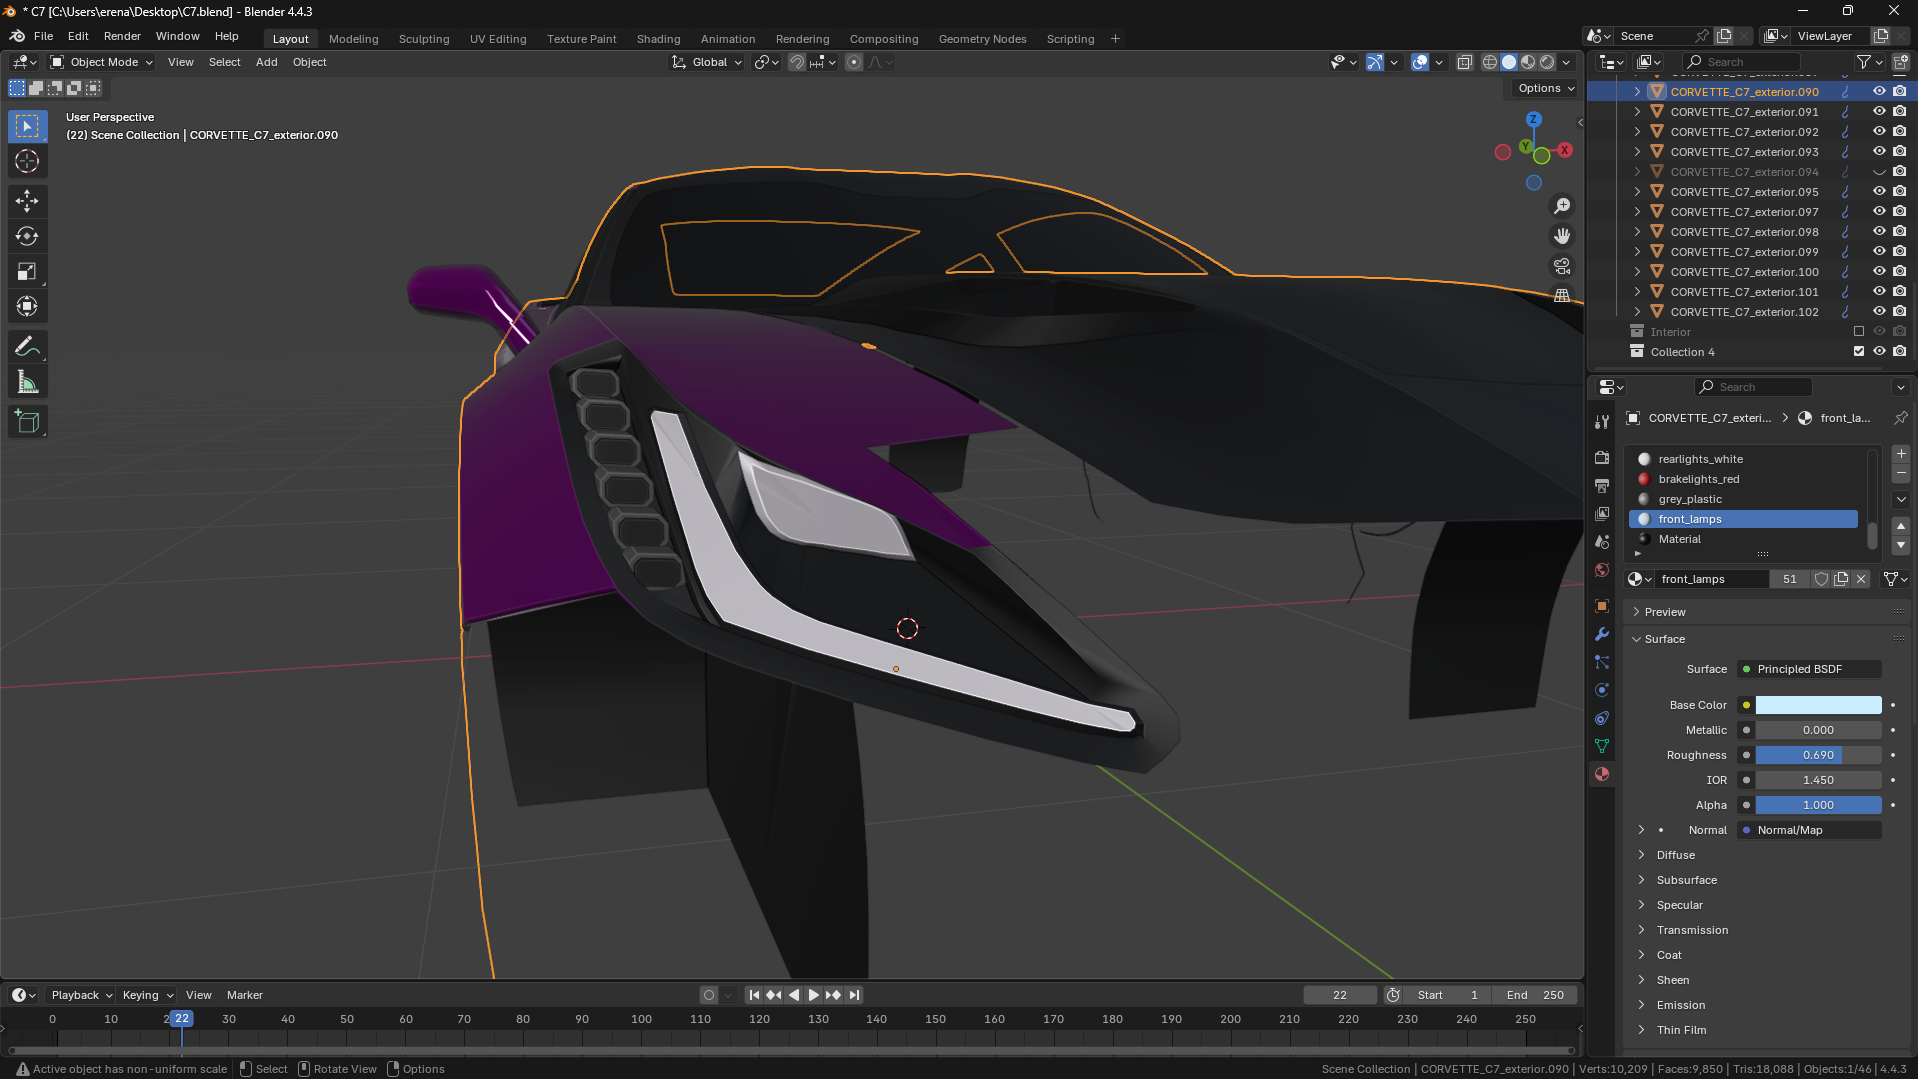
Task: Click the Base Color swatch
Action: tap(1818, 705)
